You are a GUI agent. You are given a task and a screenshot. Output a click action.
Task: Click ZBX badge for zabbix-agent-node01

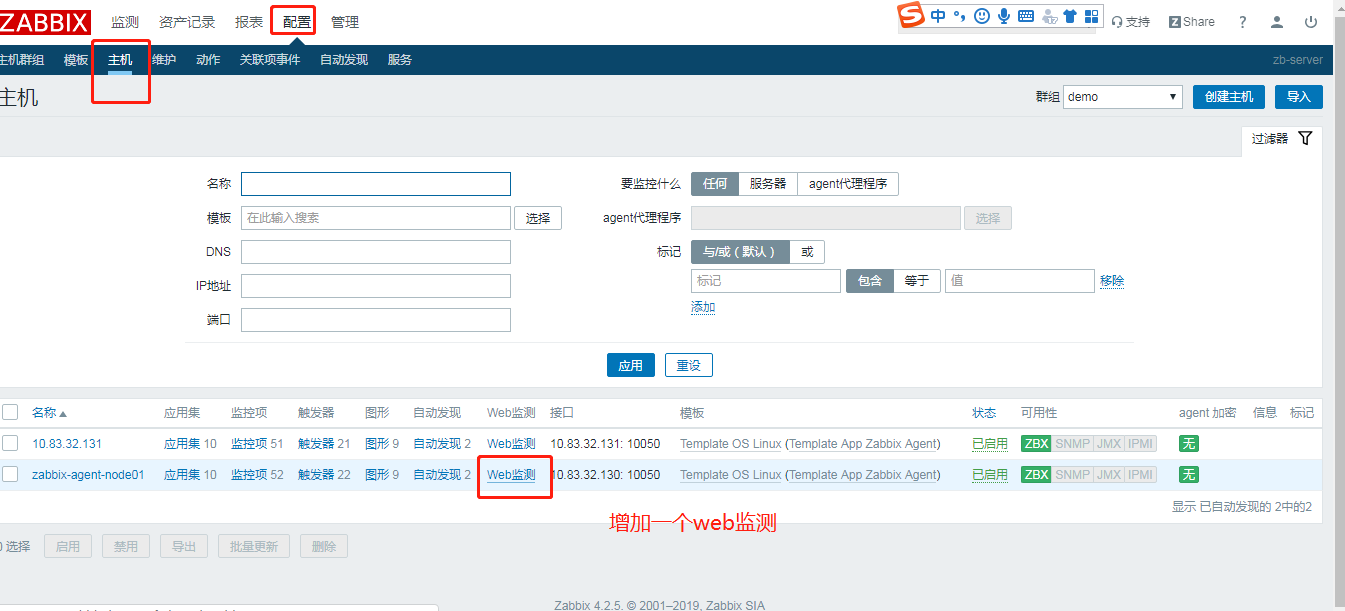point(1036,475)
